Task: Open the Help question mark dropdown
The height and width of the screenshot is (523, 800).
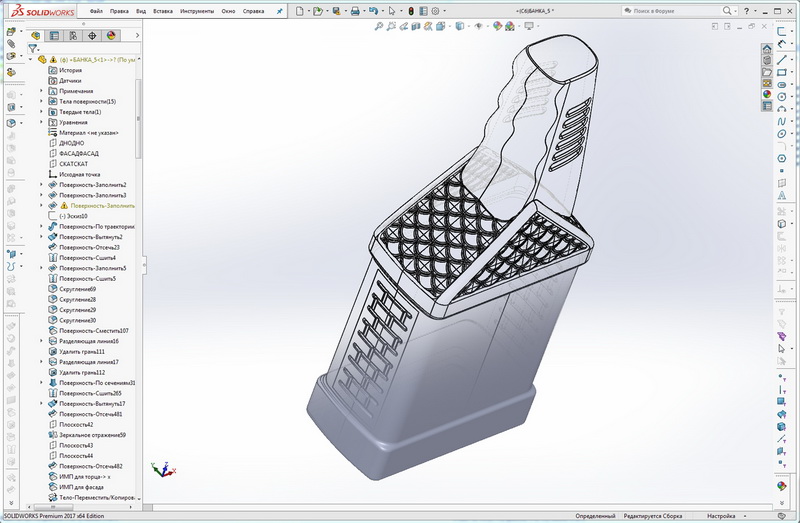Action: 754,11
